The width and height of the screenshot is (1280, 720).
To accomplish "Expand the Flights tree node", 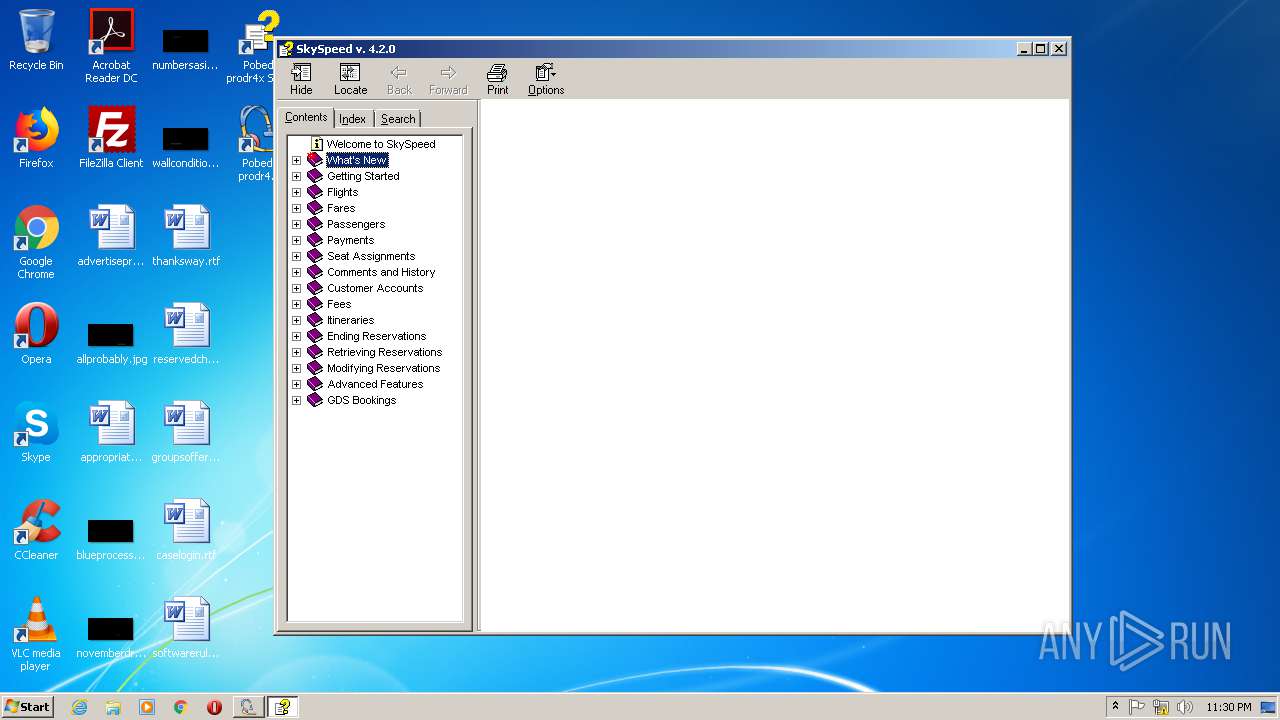I will coord(296,192).
